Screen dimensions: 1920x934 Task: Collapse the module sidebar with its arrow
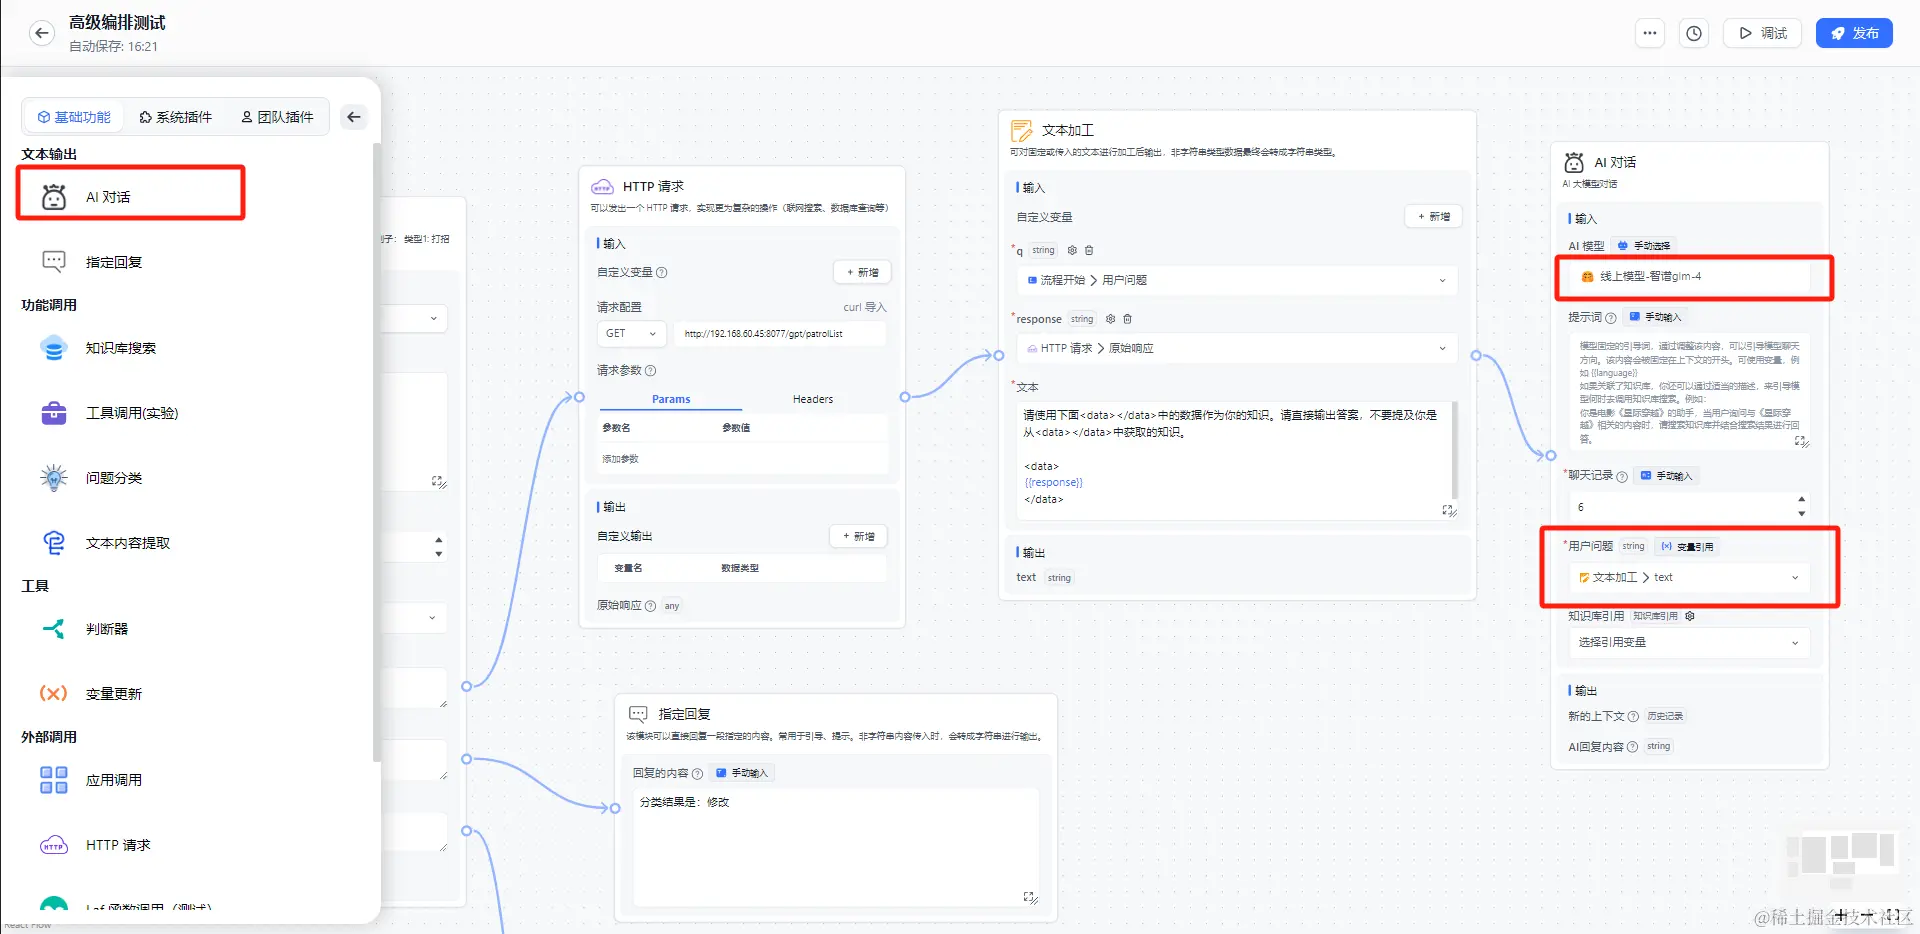354,117
